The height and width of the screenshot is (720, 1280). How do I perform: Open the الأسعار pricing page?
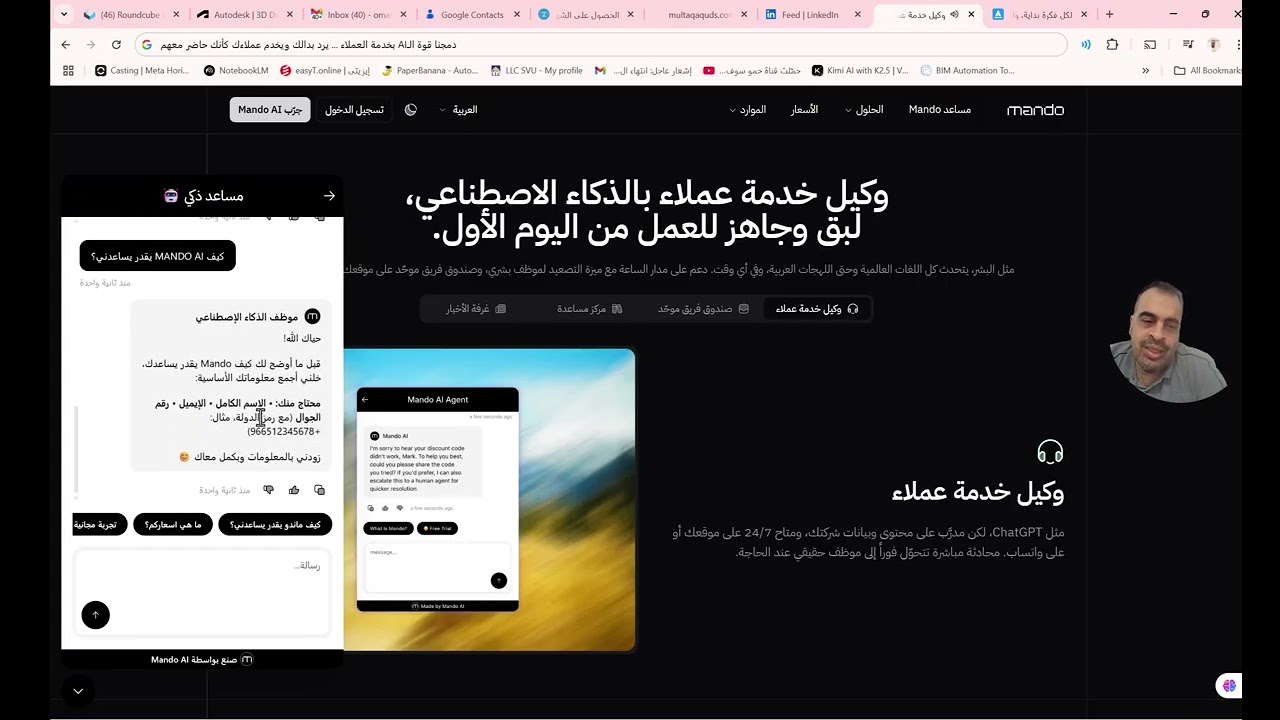point(805,110)
